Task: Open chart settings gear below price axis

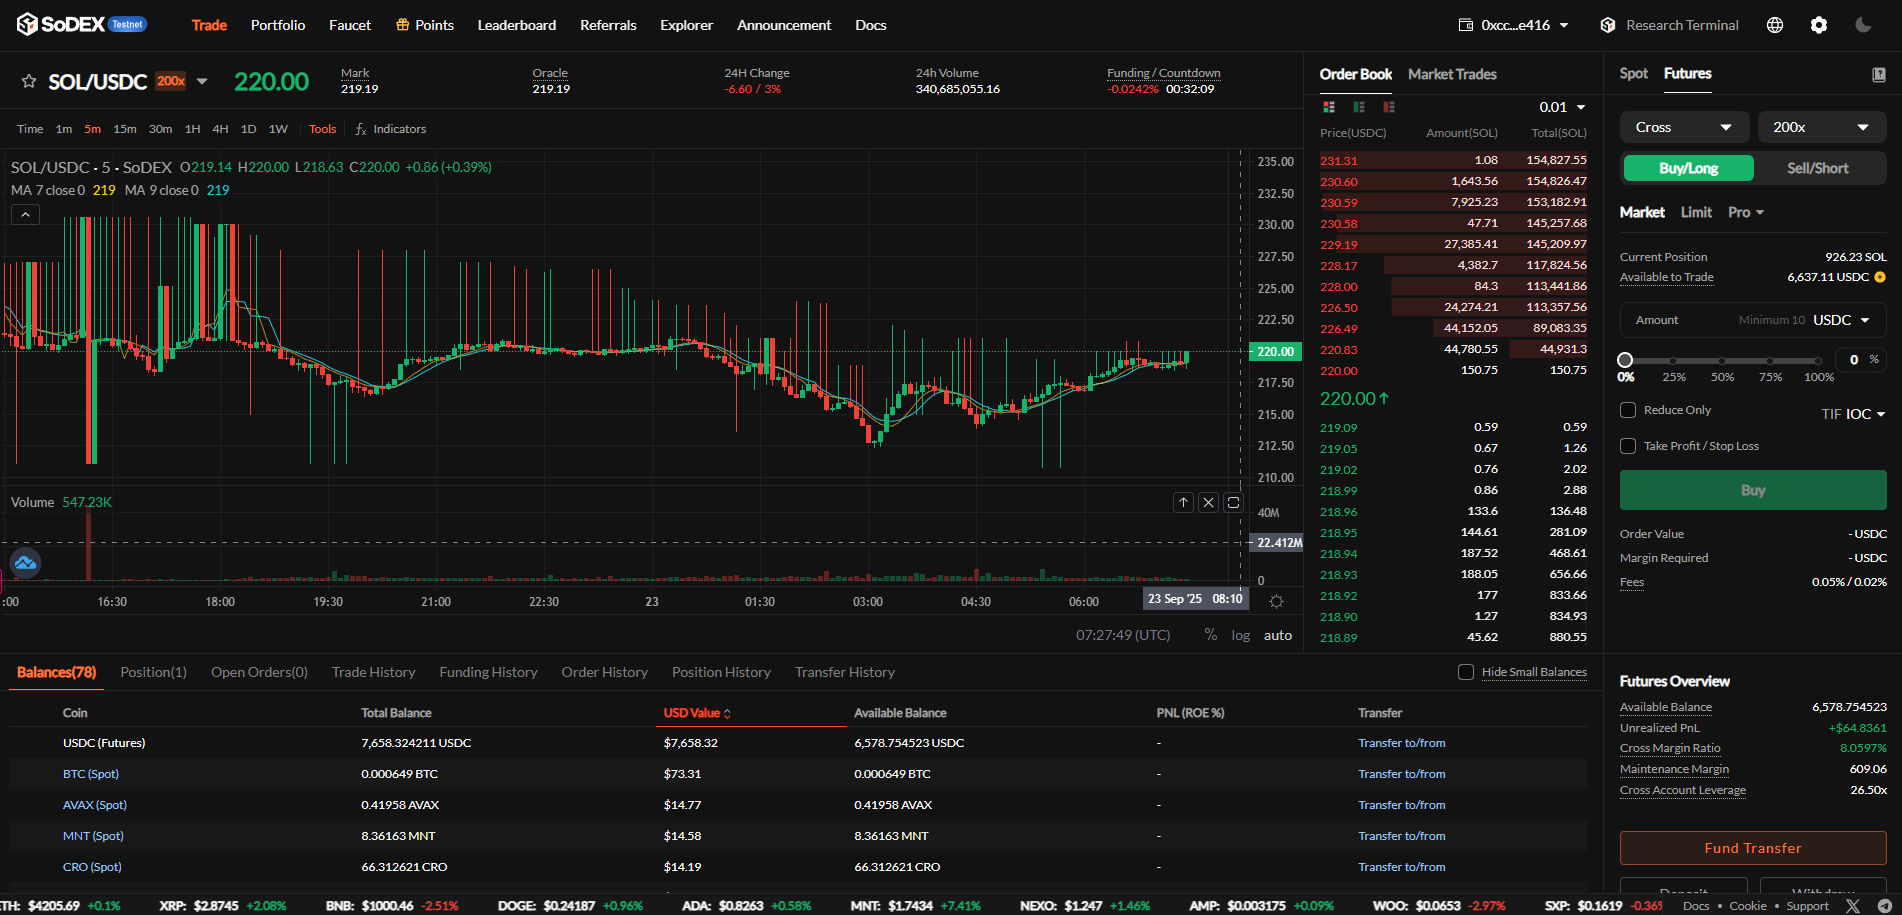Action: [x=1276, y=601]
